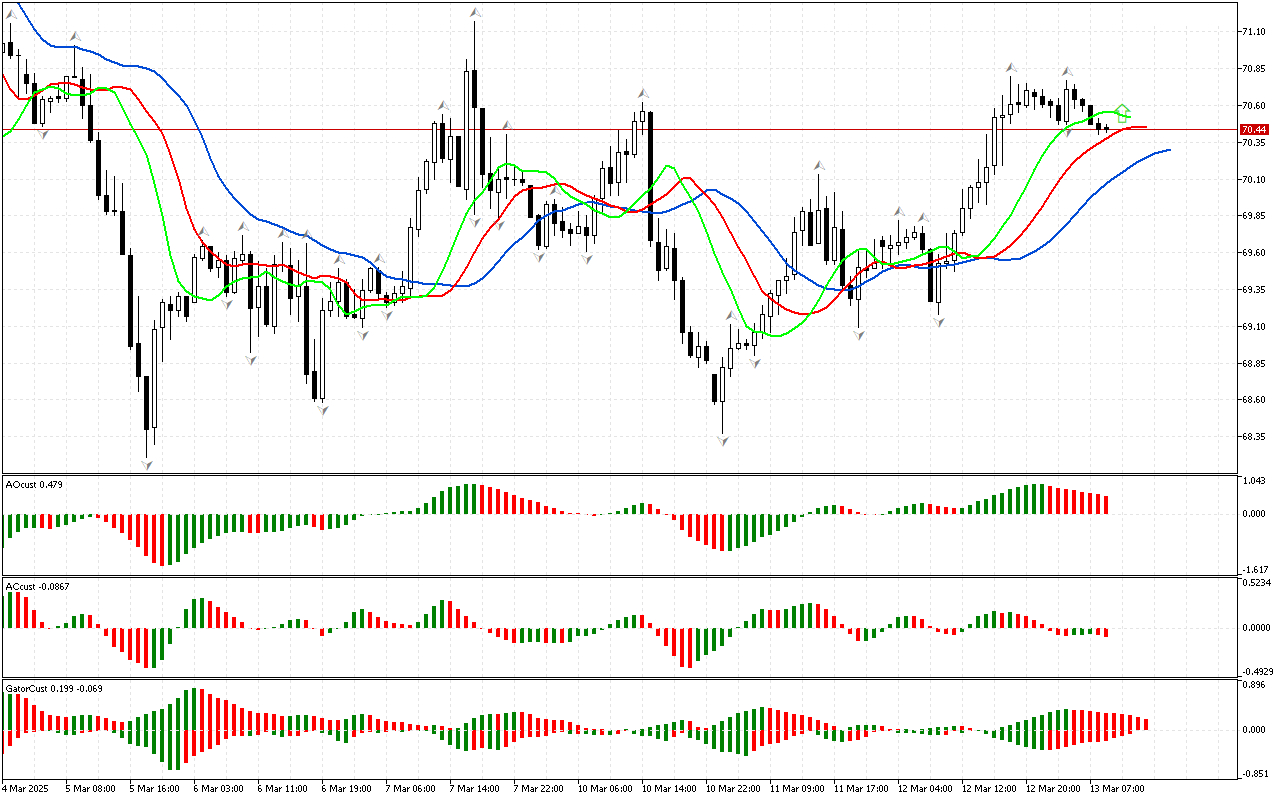The image size is (1280, 800).
Task: Click the 69.85 price axis label
Action: (x=1253, y=216)
